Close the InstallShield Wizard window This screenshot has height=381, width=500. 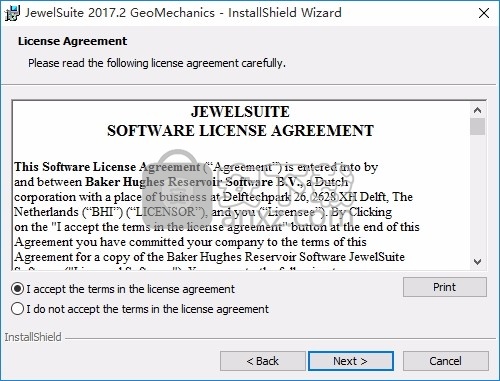(x=484, y=13)
